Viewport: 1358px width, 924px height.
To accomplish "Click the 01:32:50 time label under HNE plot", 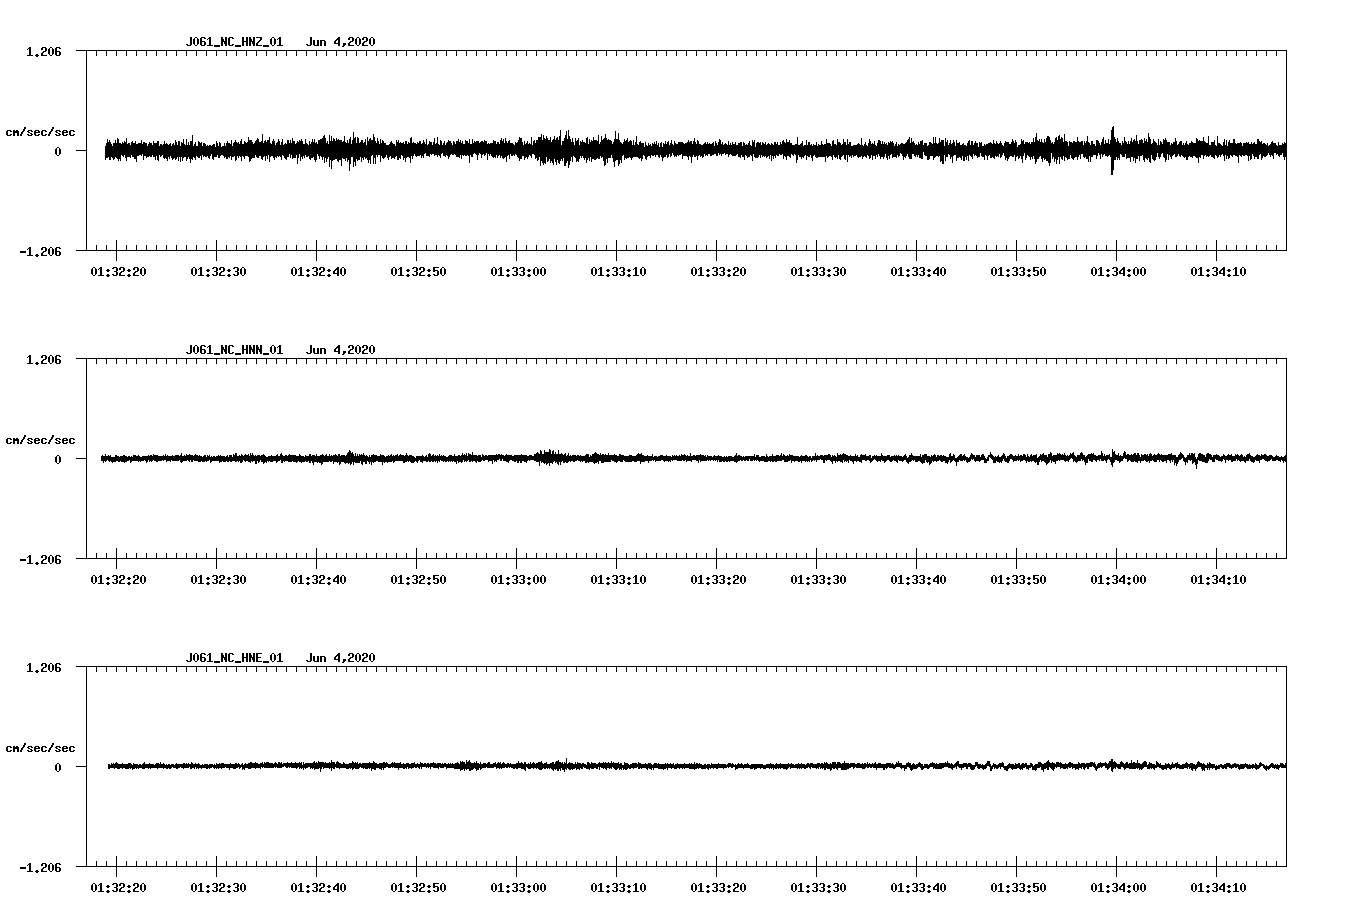I will pyautogui.click(x=418, y=888).
